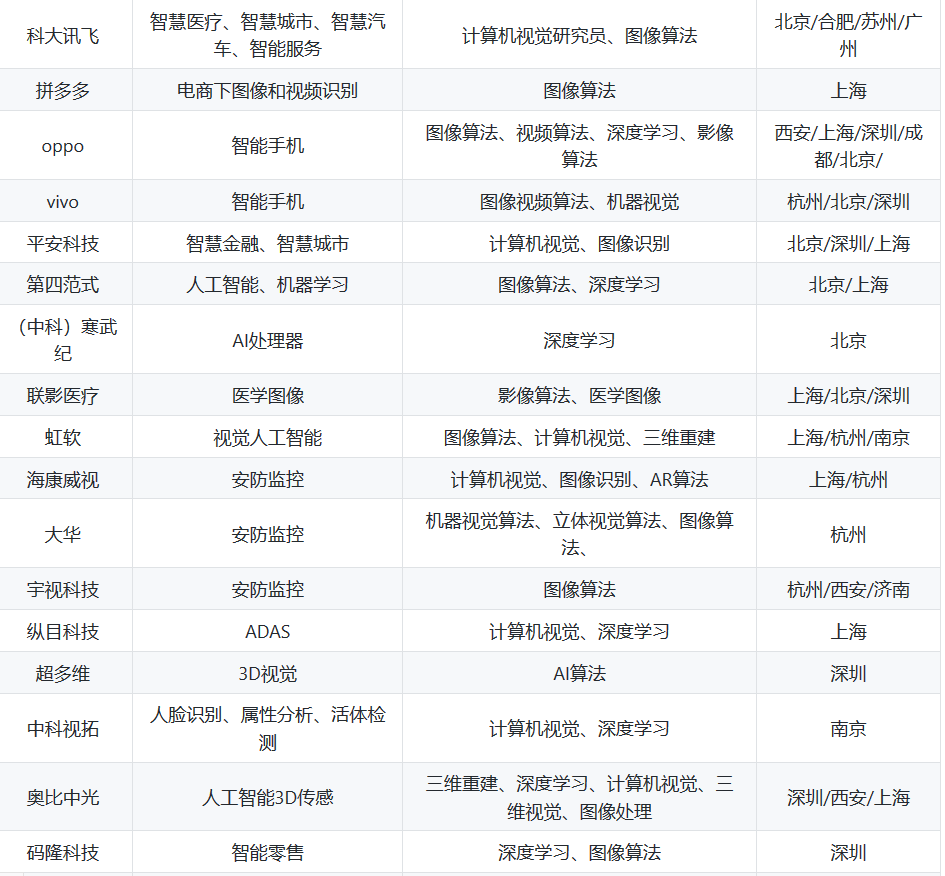Viewport: 945px width, 876px height.
Task: Click the 宇视科技 company name
Action: point(63,589)
